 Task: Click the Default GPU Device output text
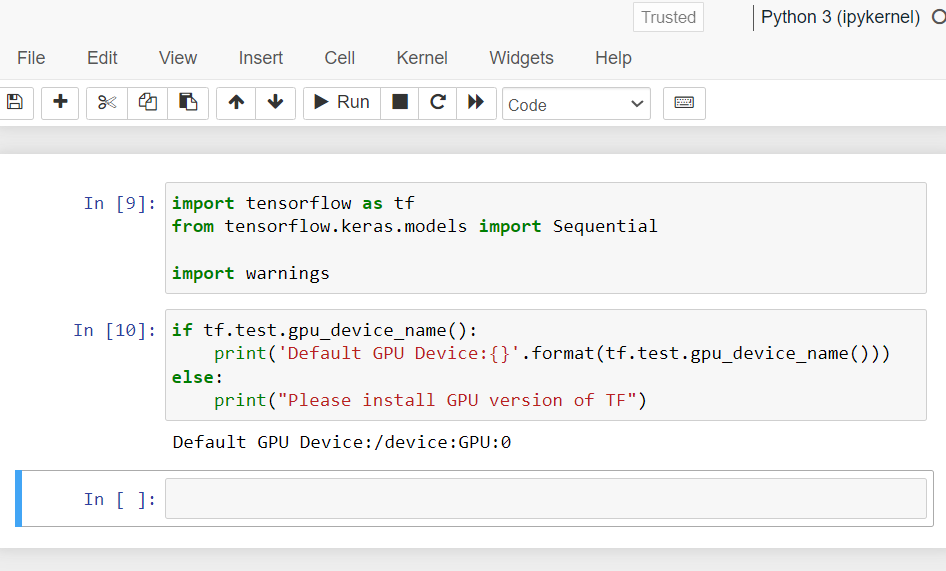pyautogui.click(x=341, y=442)
